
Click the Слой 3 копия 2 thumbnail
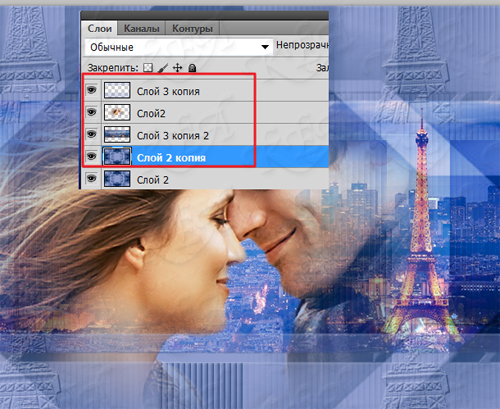click(117, 134)
